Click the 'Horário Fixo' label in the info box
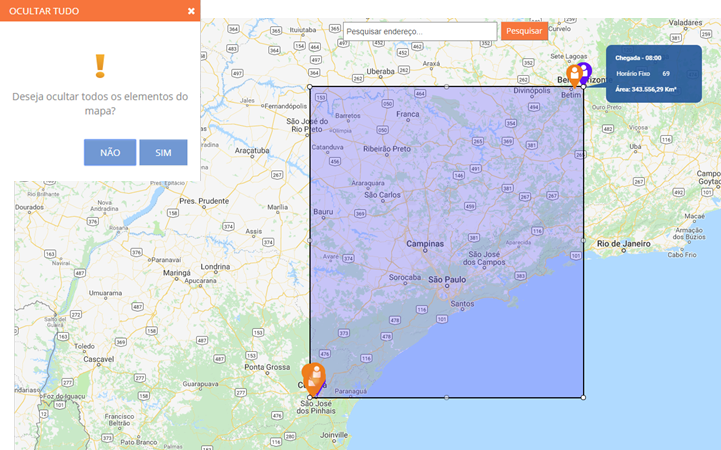This screenshot has height=450, width=721. pyautogui.click(x=633, y=74)
